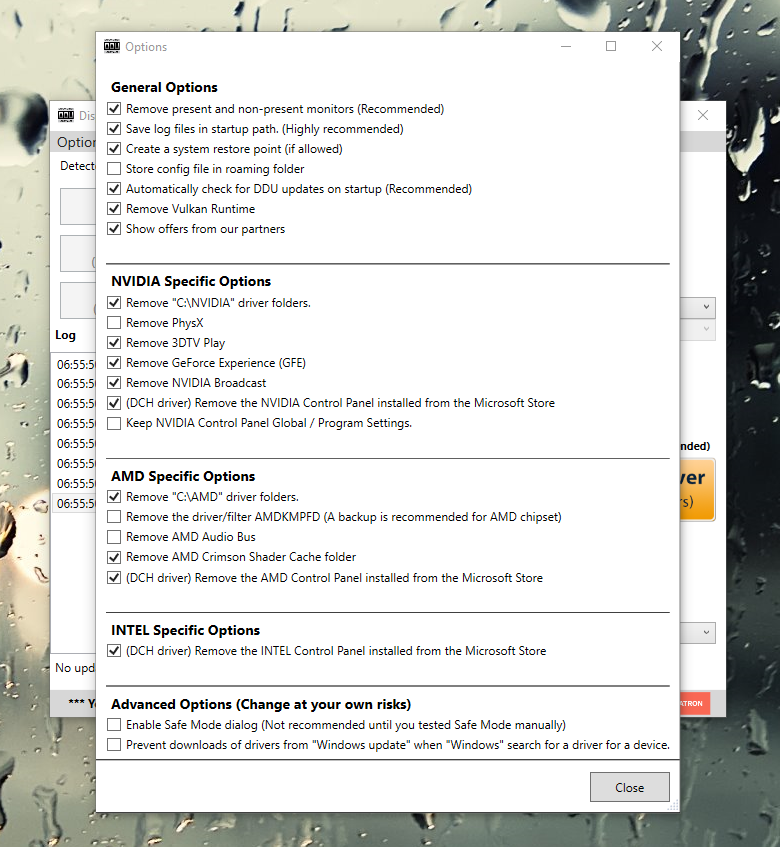
Task: Click the red button at DDU window bottom
Action: [x=695, y=703]
